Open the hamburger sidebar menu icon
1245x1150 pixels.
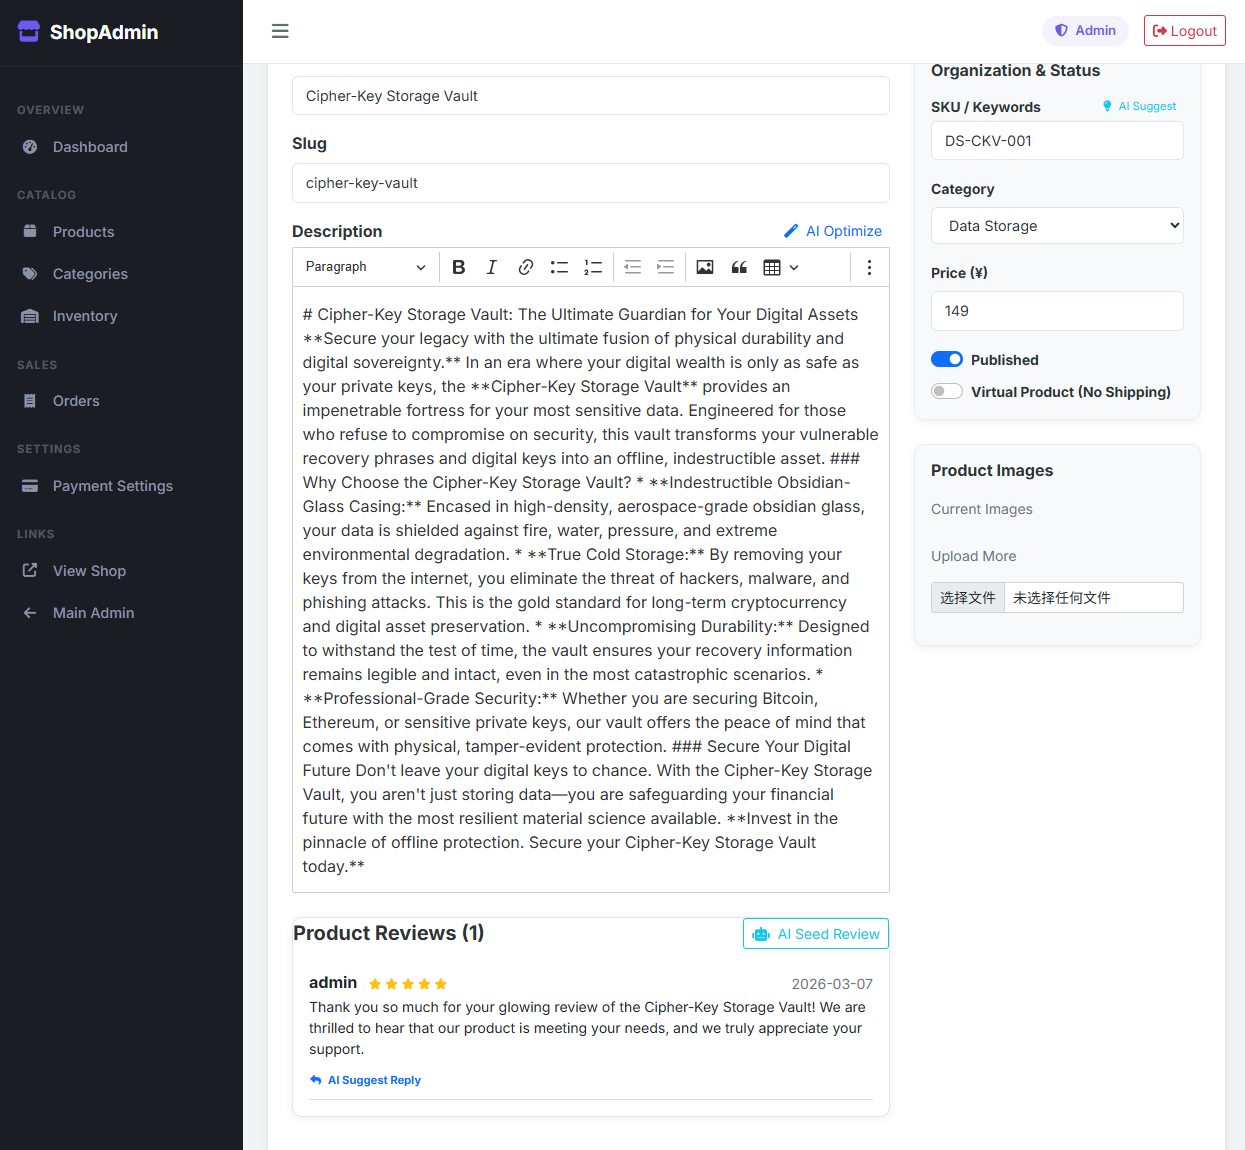280,31
